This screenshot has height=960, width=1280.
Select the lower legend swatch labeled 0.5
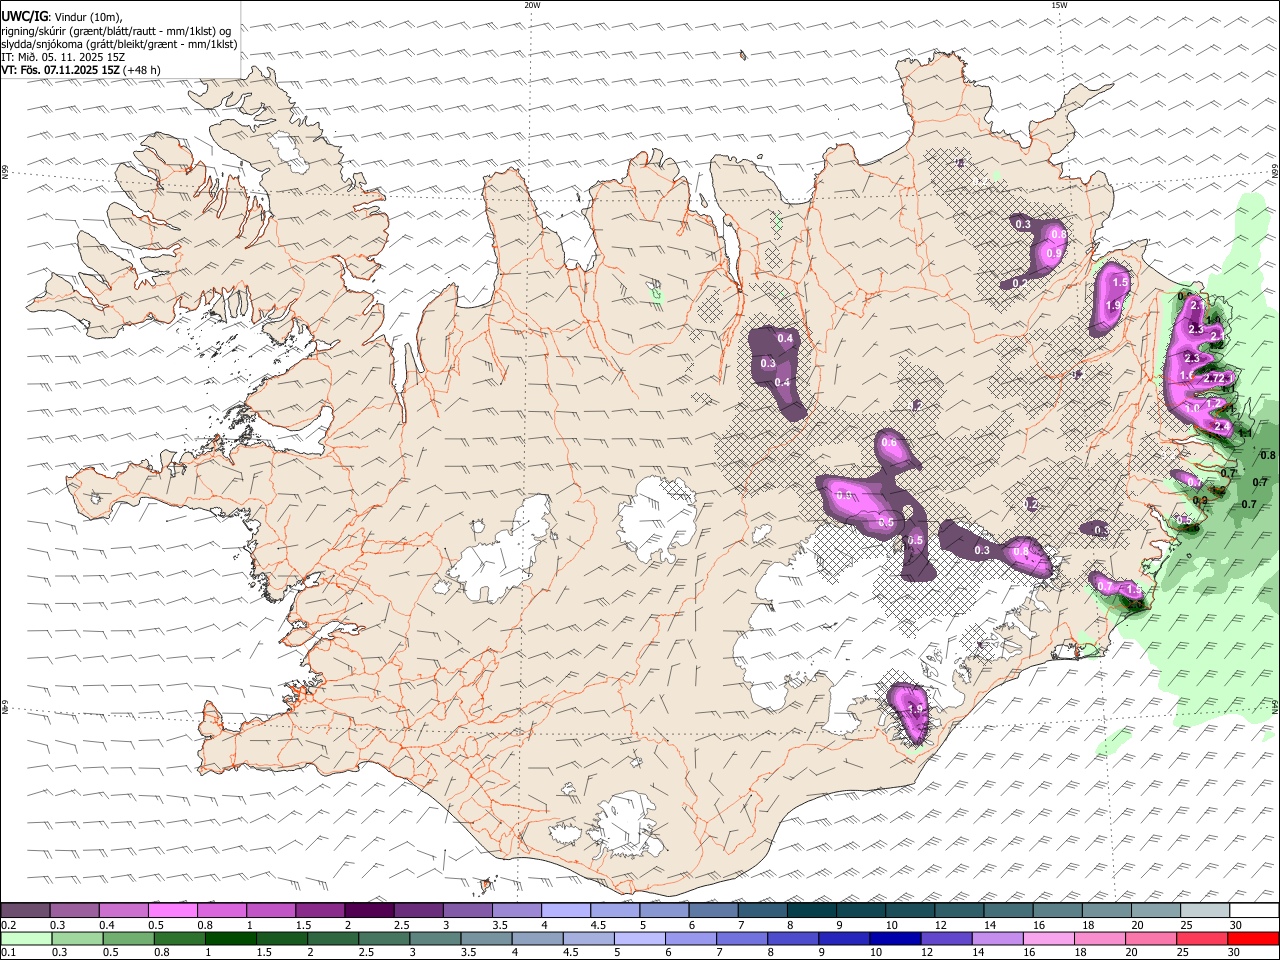point(128,939)
